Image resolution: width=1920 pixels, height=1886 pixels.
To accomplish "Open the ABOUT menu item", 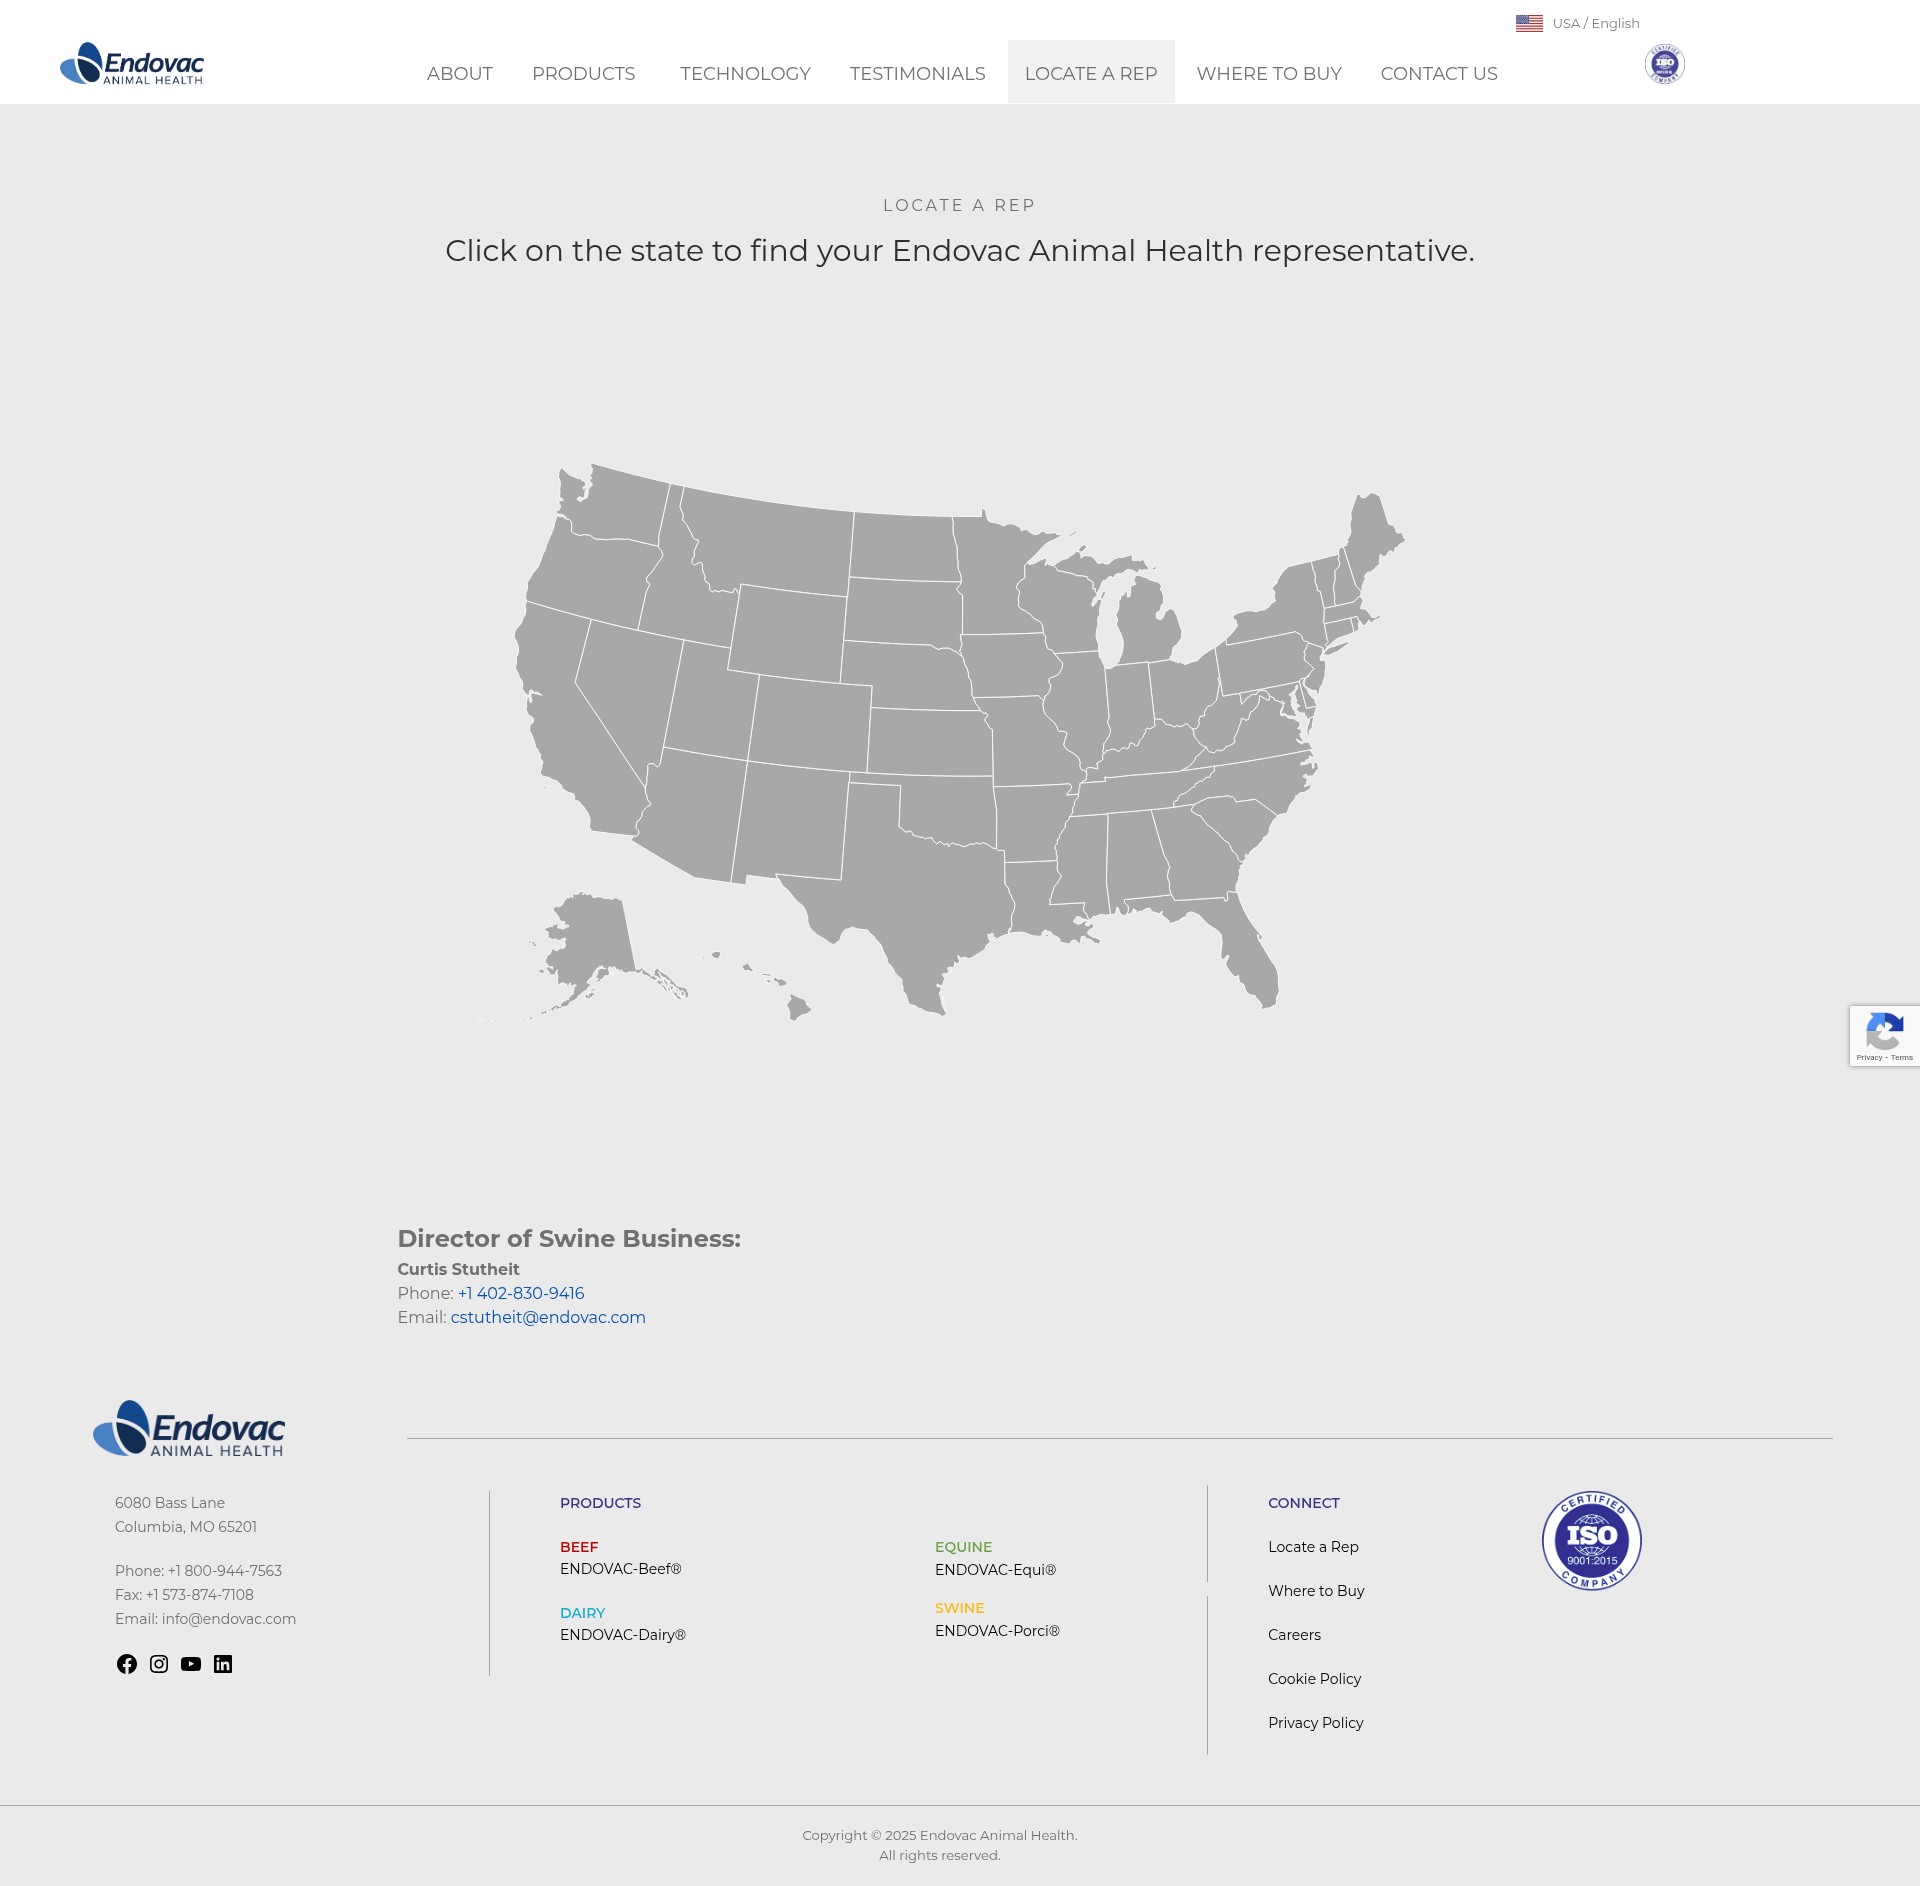I will click(x=460, y=73).
